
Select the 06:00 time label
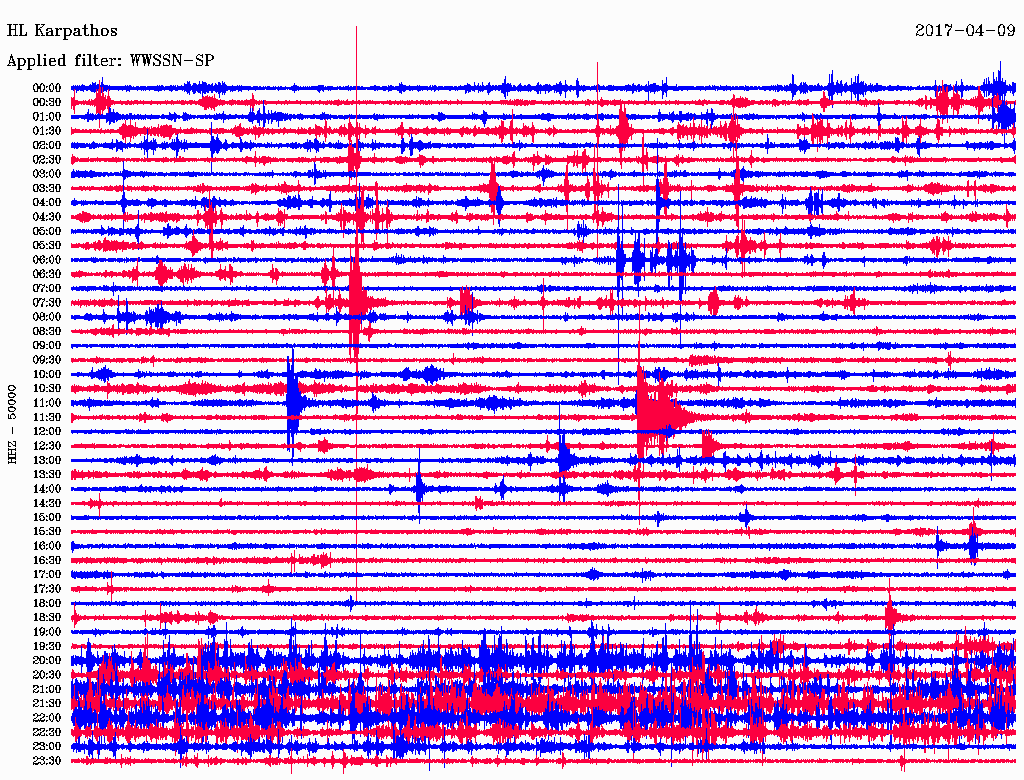click(47, 260)
